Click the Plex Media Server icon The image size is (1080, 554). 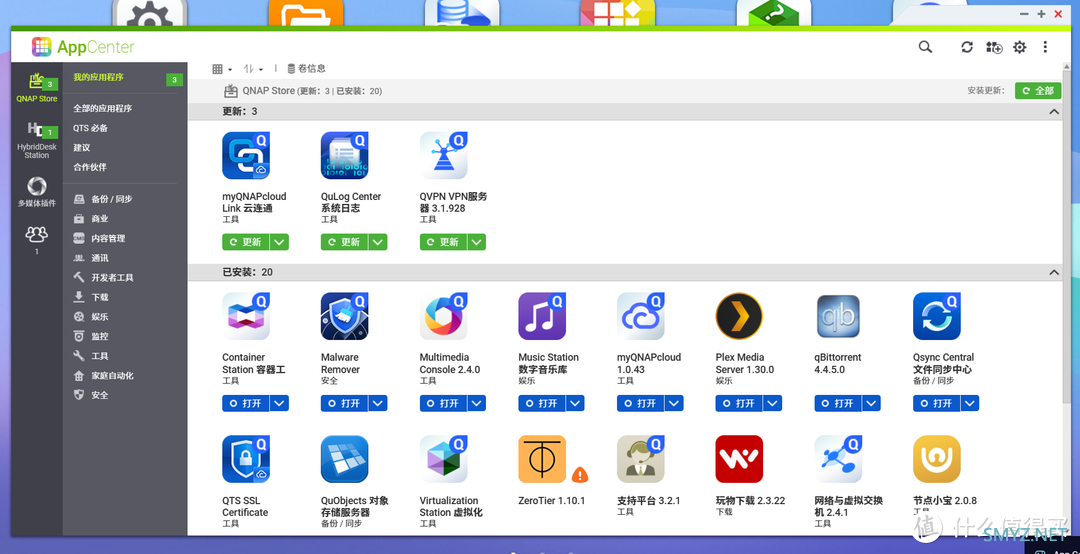(739, 316)
